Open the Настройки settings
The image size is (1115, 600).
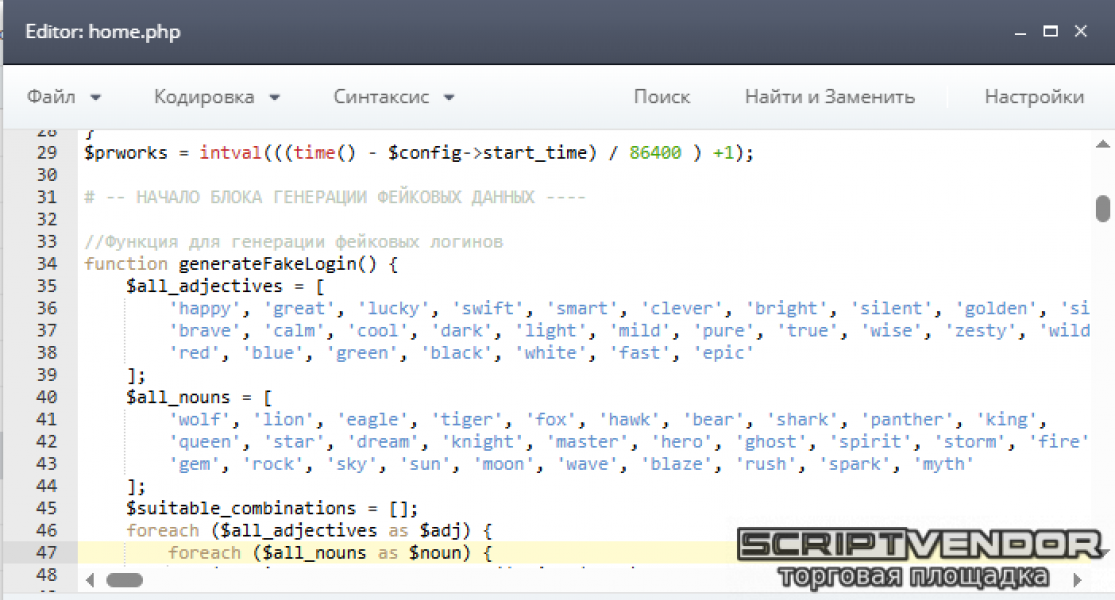pos(1034,97)
